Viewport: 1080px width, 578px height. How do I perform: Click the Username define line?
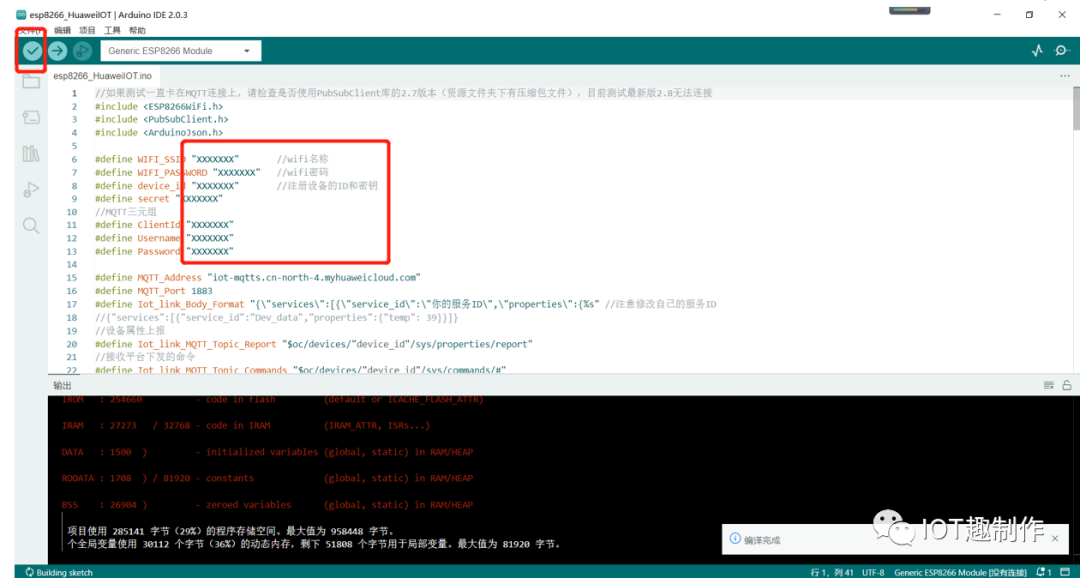(x=164, y=238)
